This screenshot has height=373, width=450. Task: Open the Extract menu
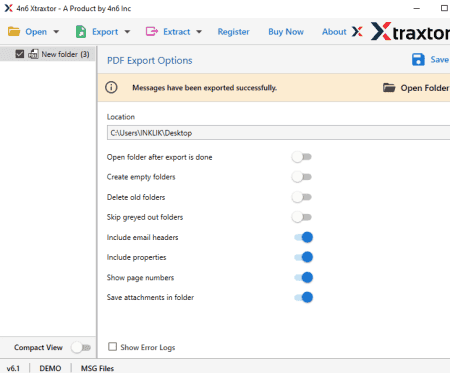tap(177, 32)
